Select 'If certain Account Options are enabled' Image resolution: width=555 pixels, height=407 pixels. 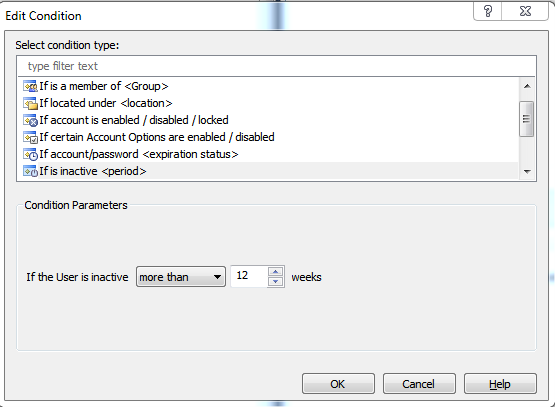pyautogui.click(x=157, y=137)
